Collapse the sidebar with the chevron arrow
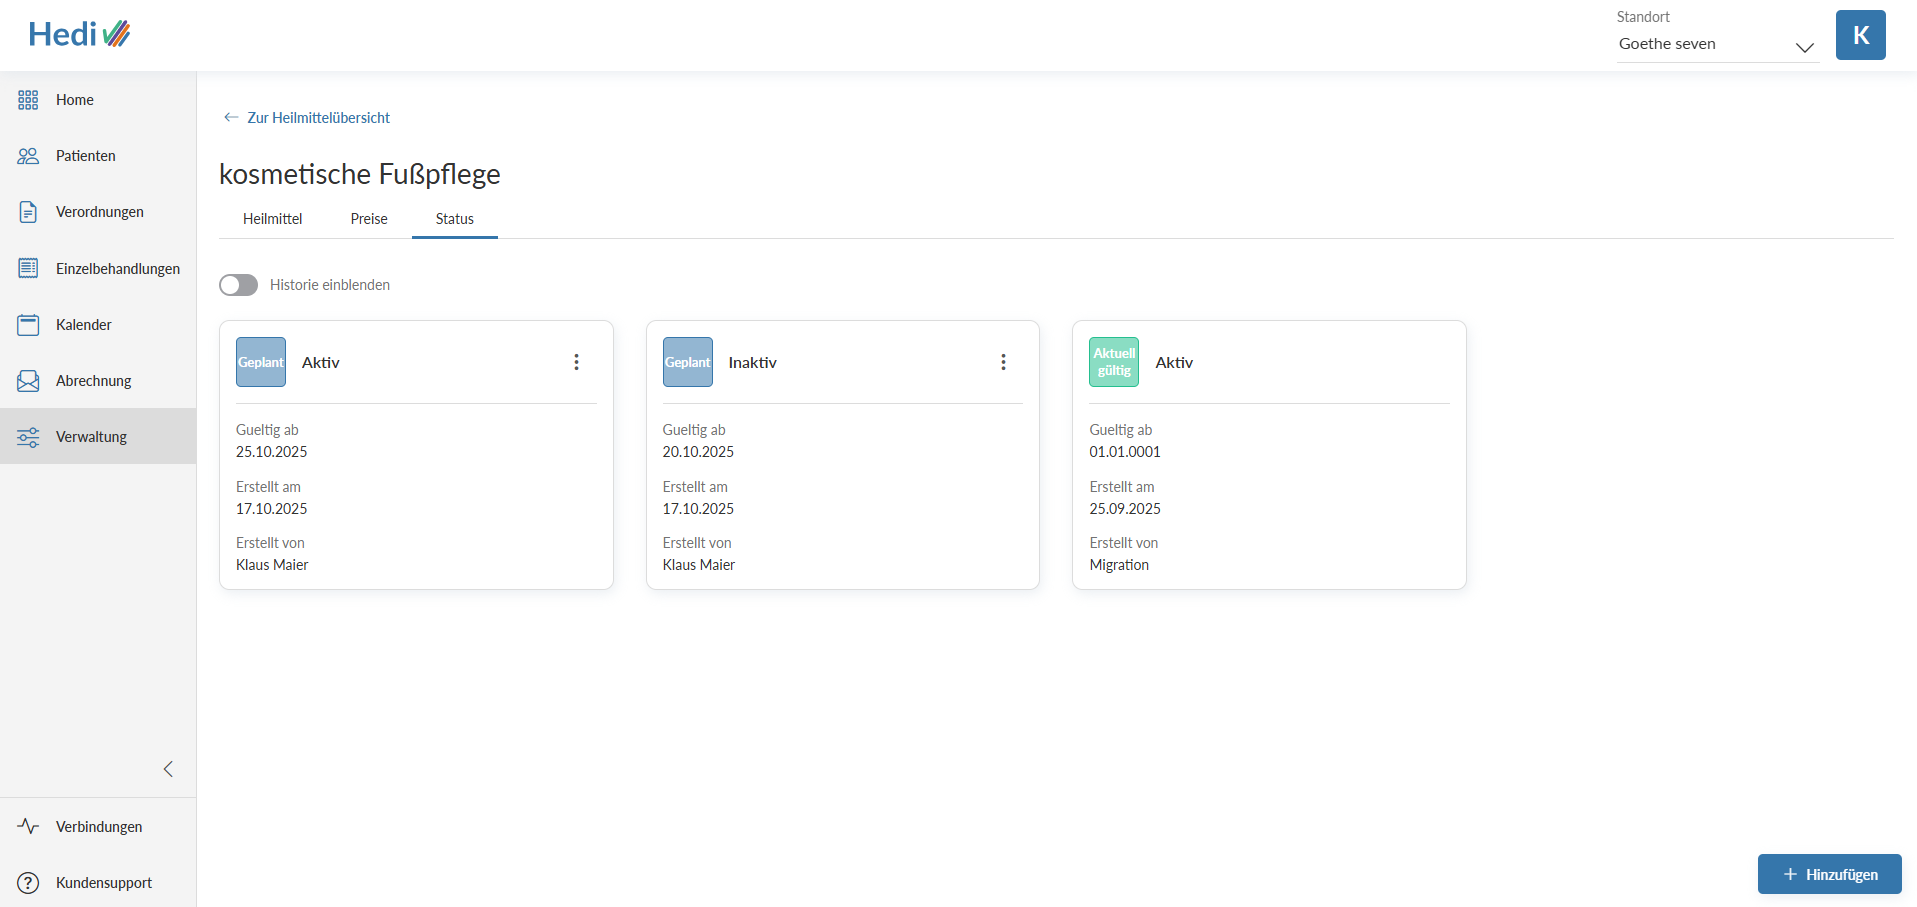Image resolution: width=1917 pixels, height=907 pixels. point(168,769)
